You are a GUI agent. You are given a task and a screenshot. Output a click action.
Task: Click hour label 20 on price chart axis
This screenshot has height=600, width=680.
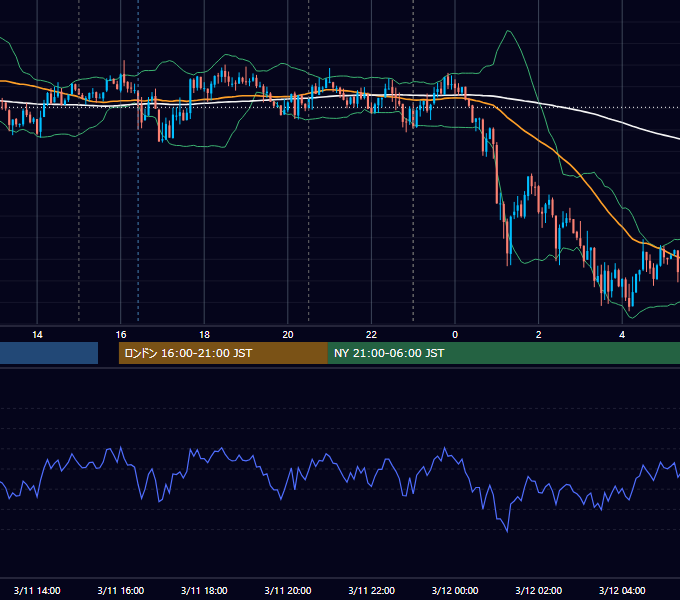point(288,335)
